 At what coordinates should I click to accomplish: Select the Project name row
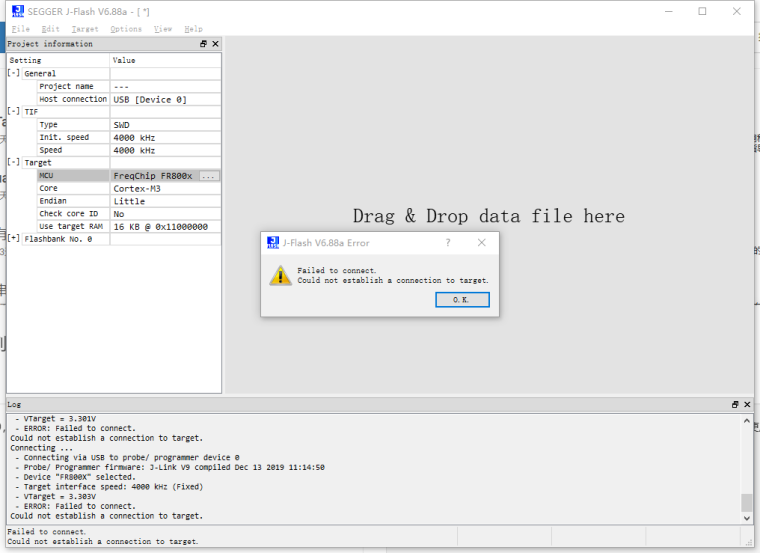click(128, 86)
